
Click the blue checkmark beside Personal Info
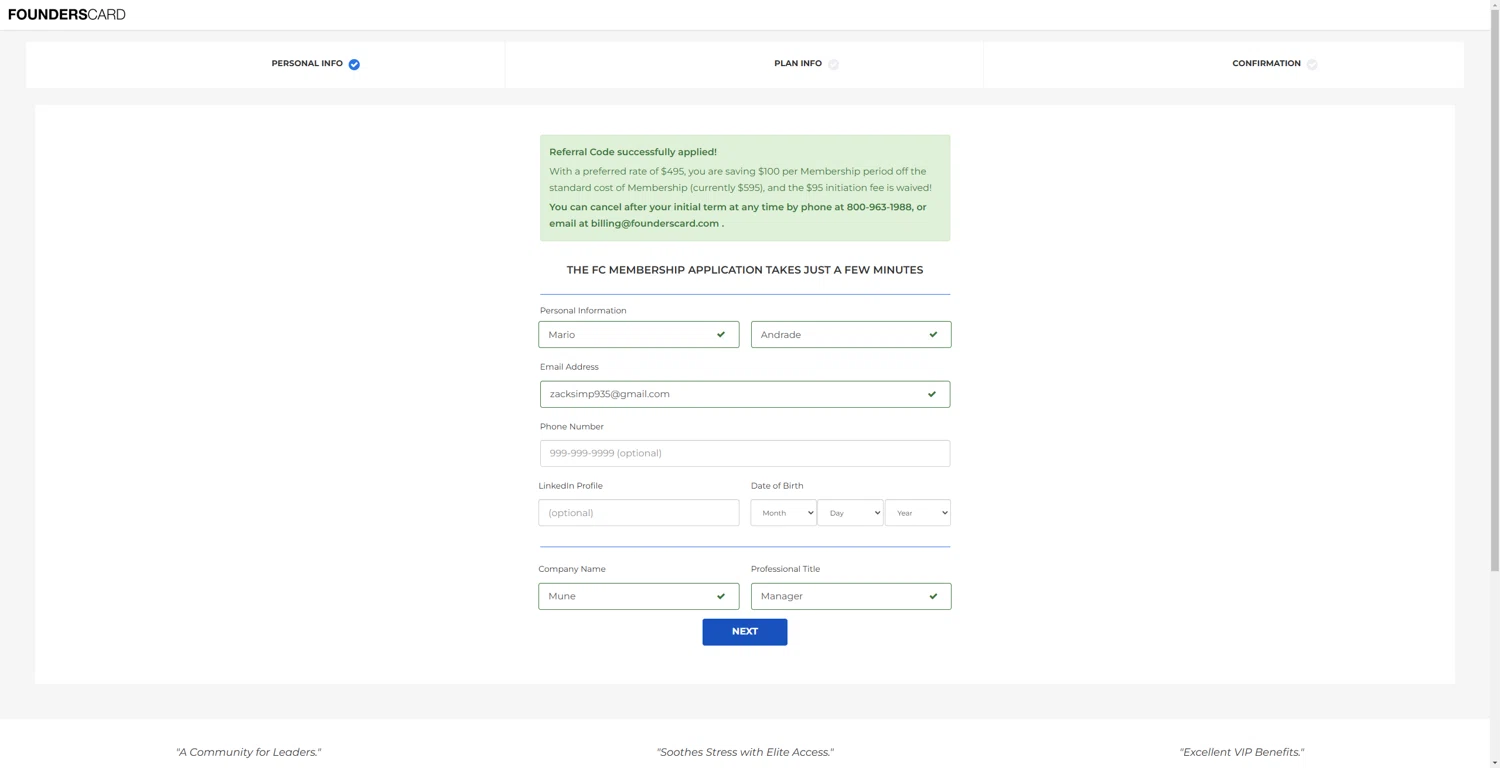point(354,64)
